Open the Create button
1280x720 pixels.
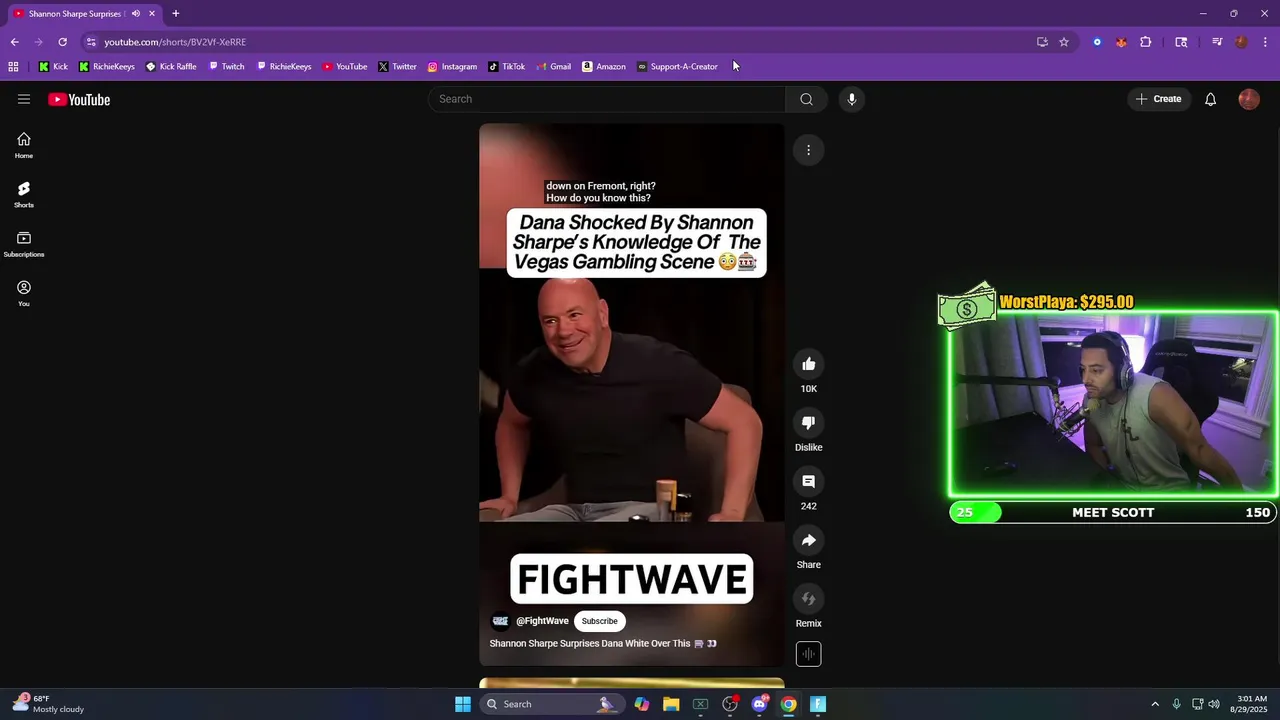1159,99
